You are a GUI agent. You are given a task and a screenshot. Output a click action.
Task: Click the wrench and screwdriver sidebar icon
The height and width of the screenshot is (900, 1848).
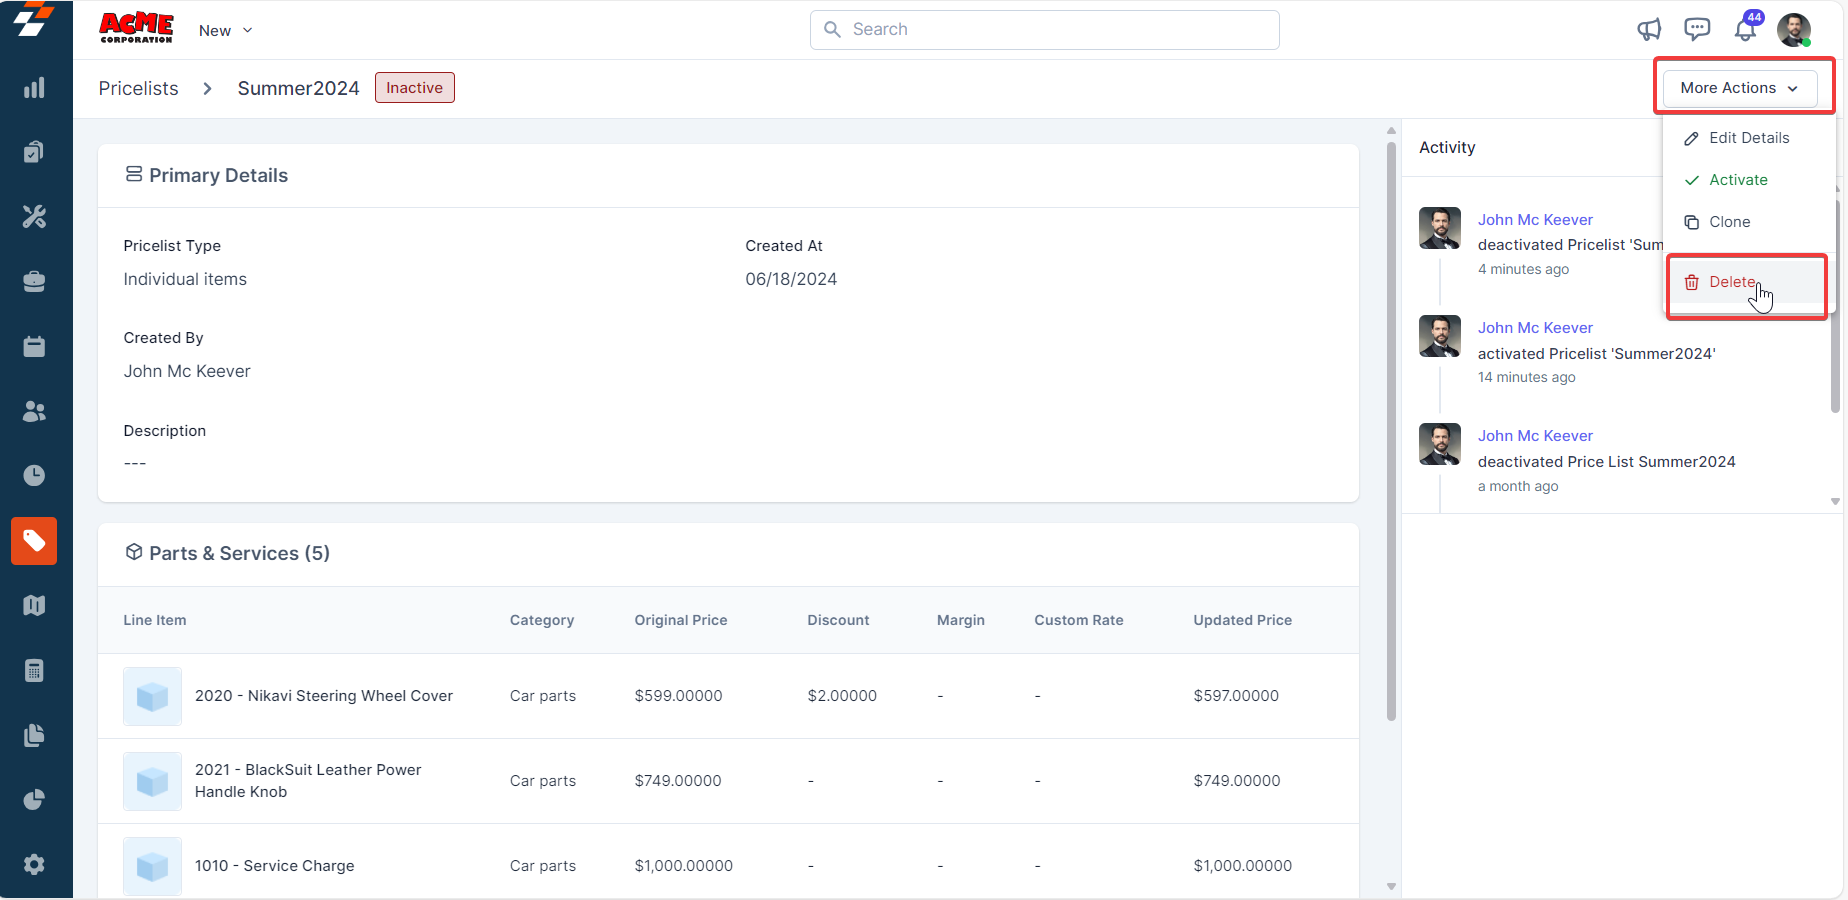point(34,217)
